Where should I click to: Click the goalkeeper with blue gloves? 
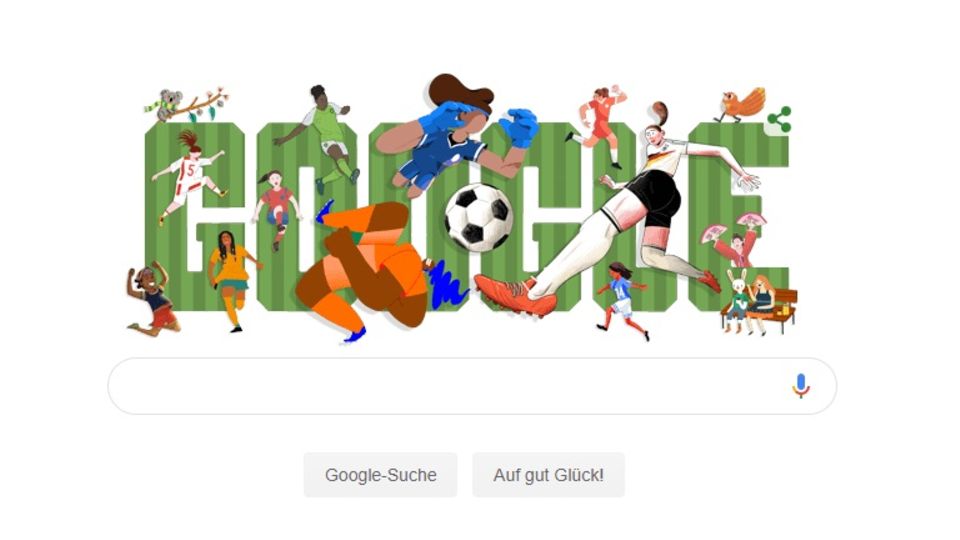point(456,135)
